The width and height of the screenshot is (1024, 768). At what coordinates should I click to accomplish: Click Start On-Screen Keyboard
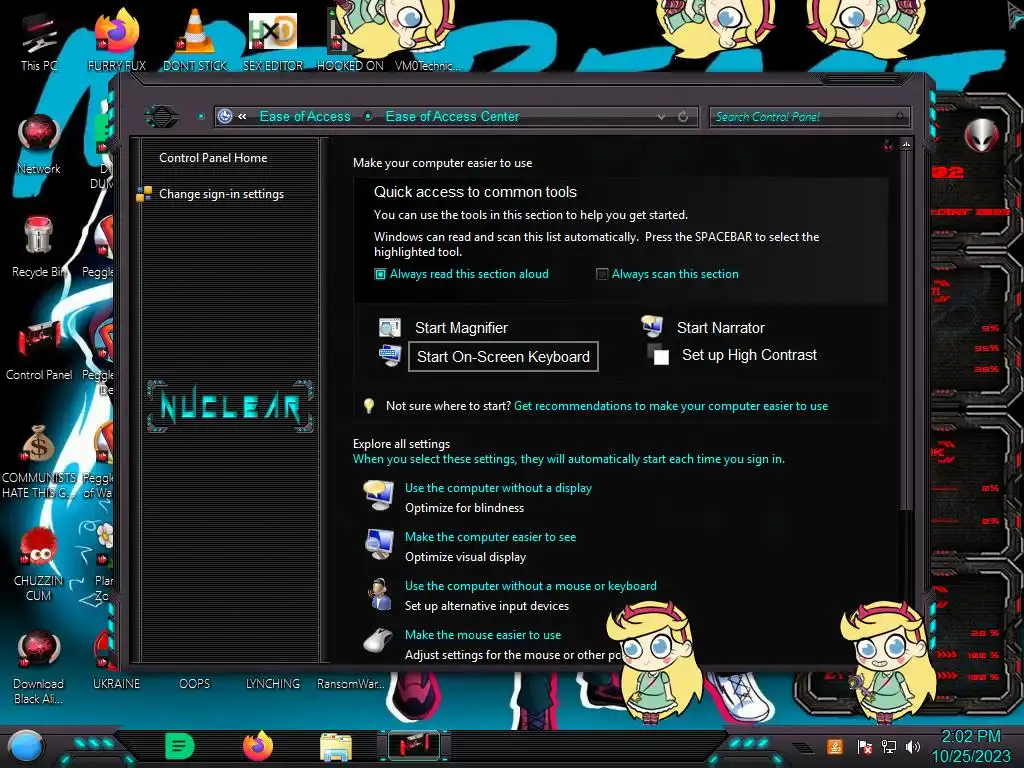[x=503, y=357]
